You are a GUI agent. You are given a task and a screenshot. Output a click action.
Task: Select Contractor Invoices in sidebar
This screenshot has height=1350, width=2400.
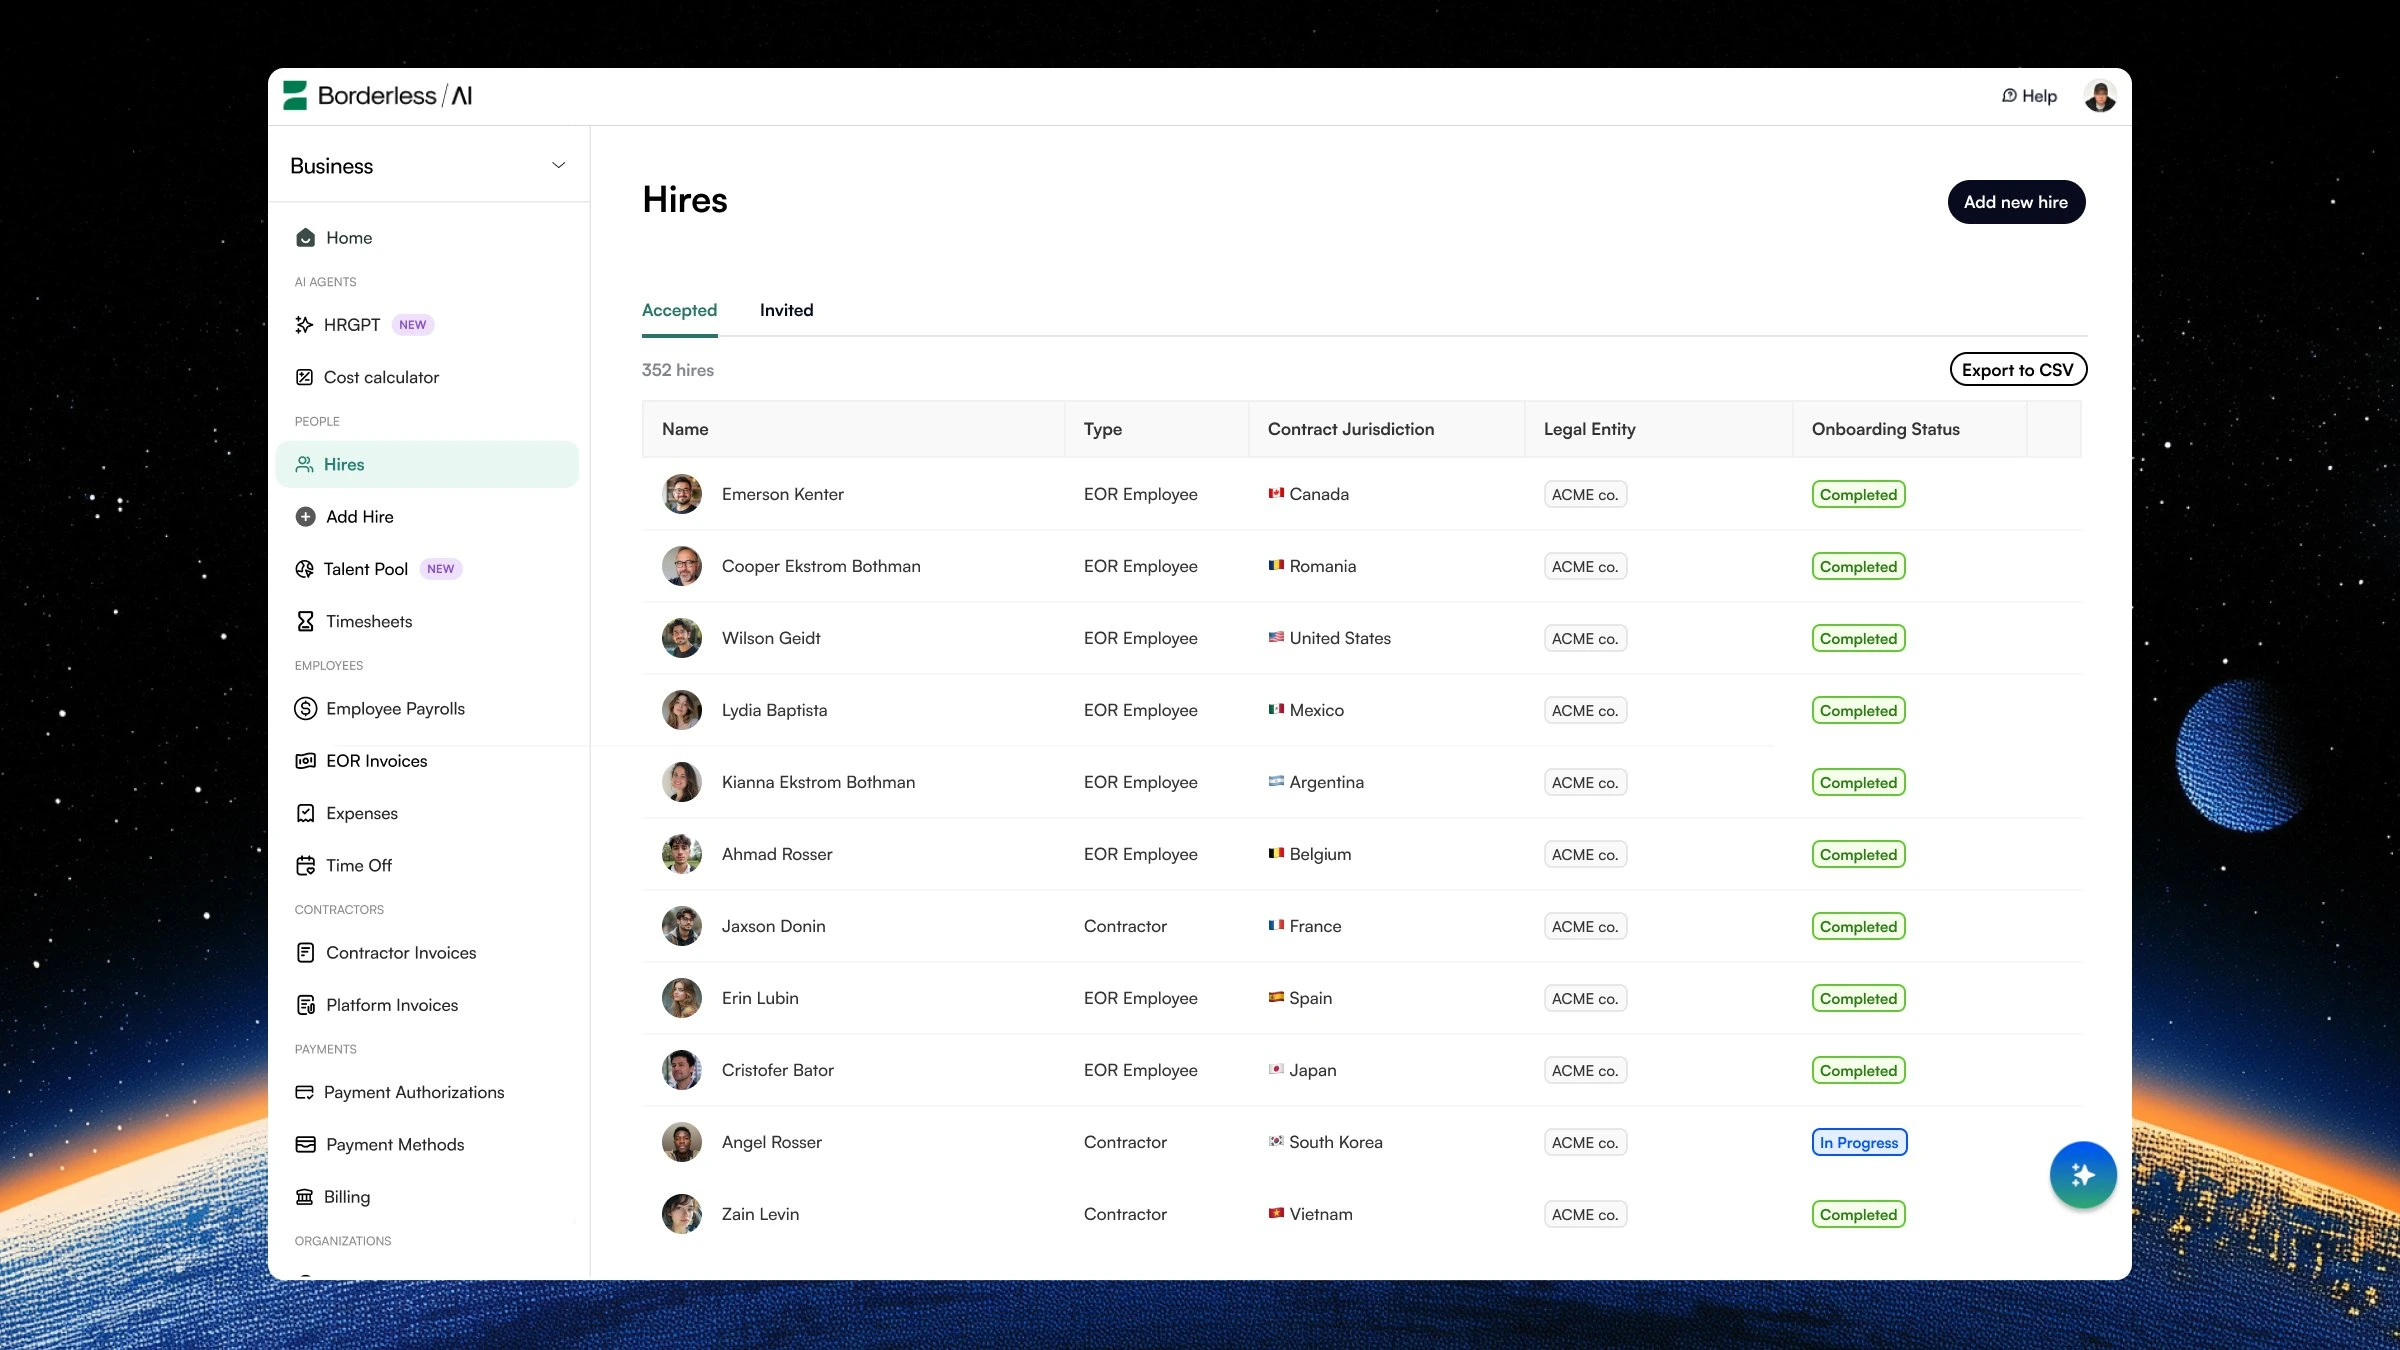point(400,952)
